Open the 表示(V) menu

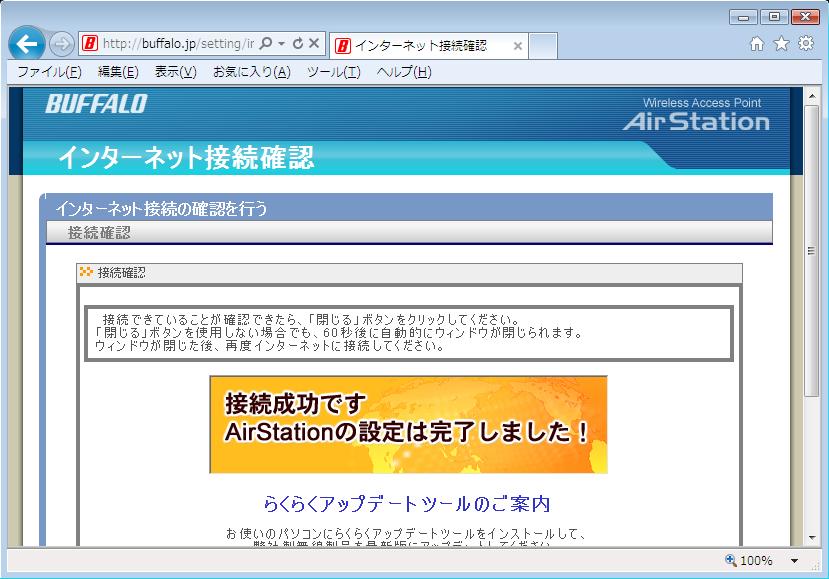pos(176,72)
